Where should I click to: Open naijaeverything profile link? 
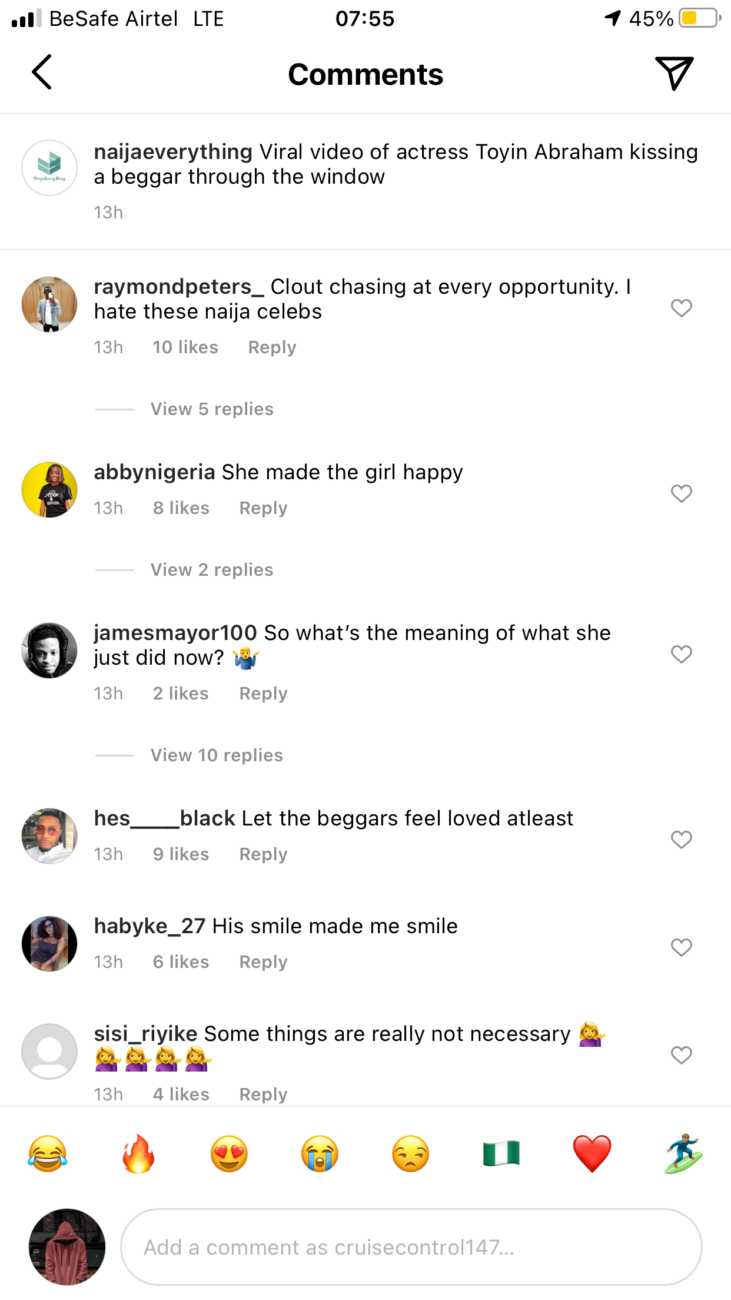pos(172,152)
